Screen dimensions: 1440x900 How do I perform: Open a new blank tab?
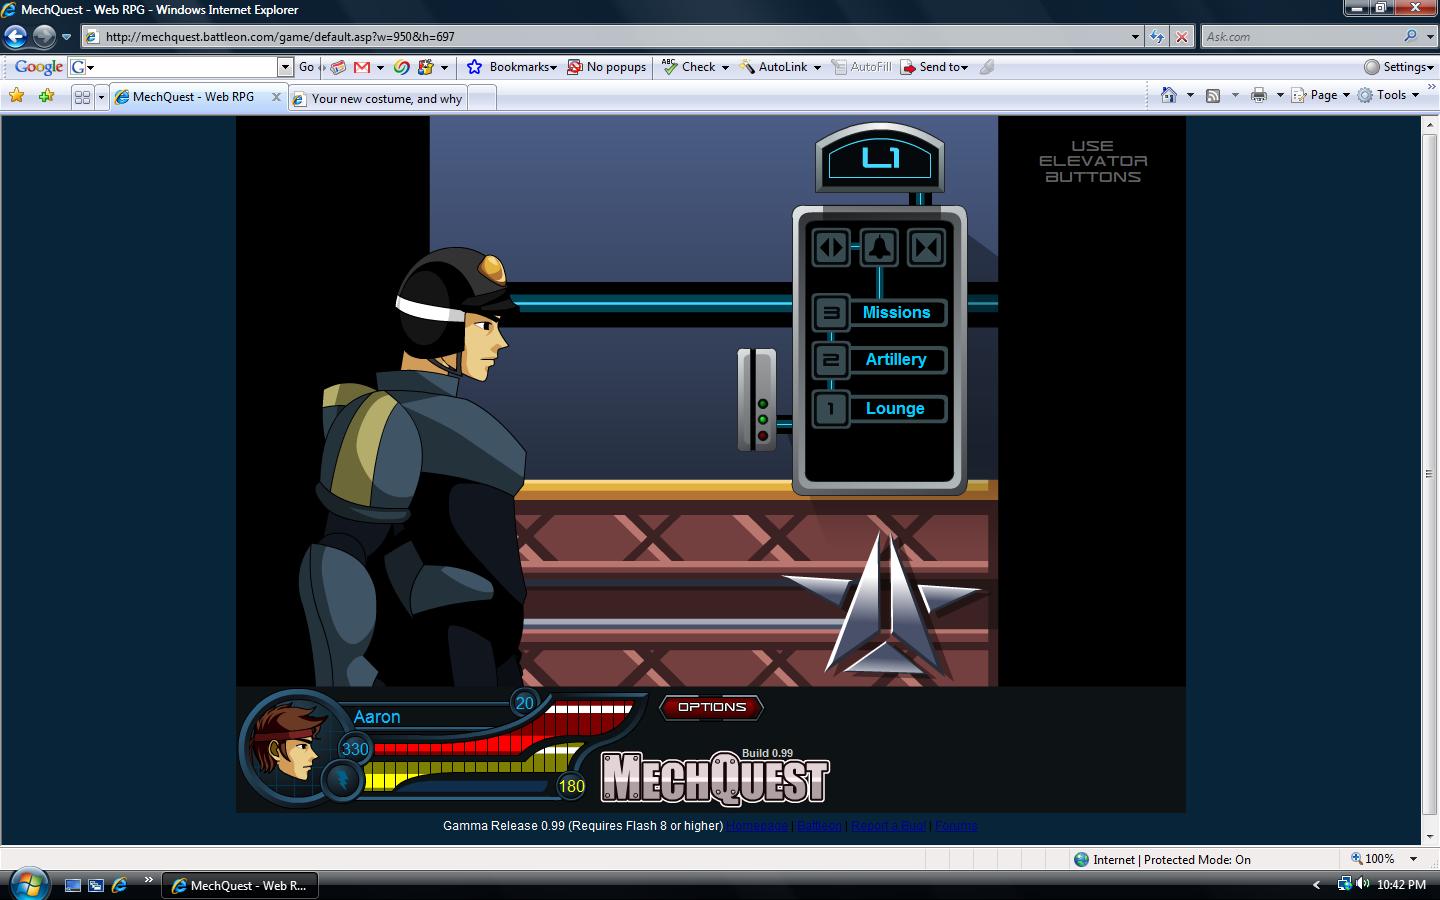click(x=482, y=98)
